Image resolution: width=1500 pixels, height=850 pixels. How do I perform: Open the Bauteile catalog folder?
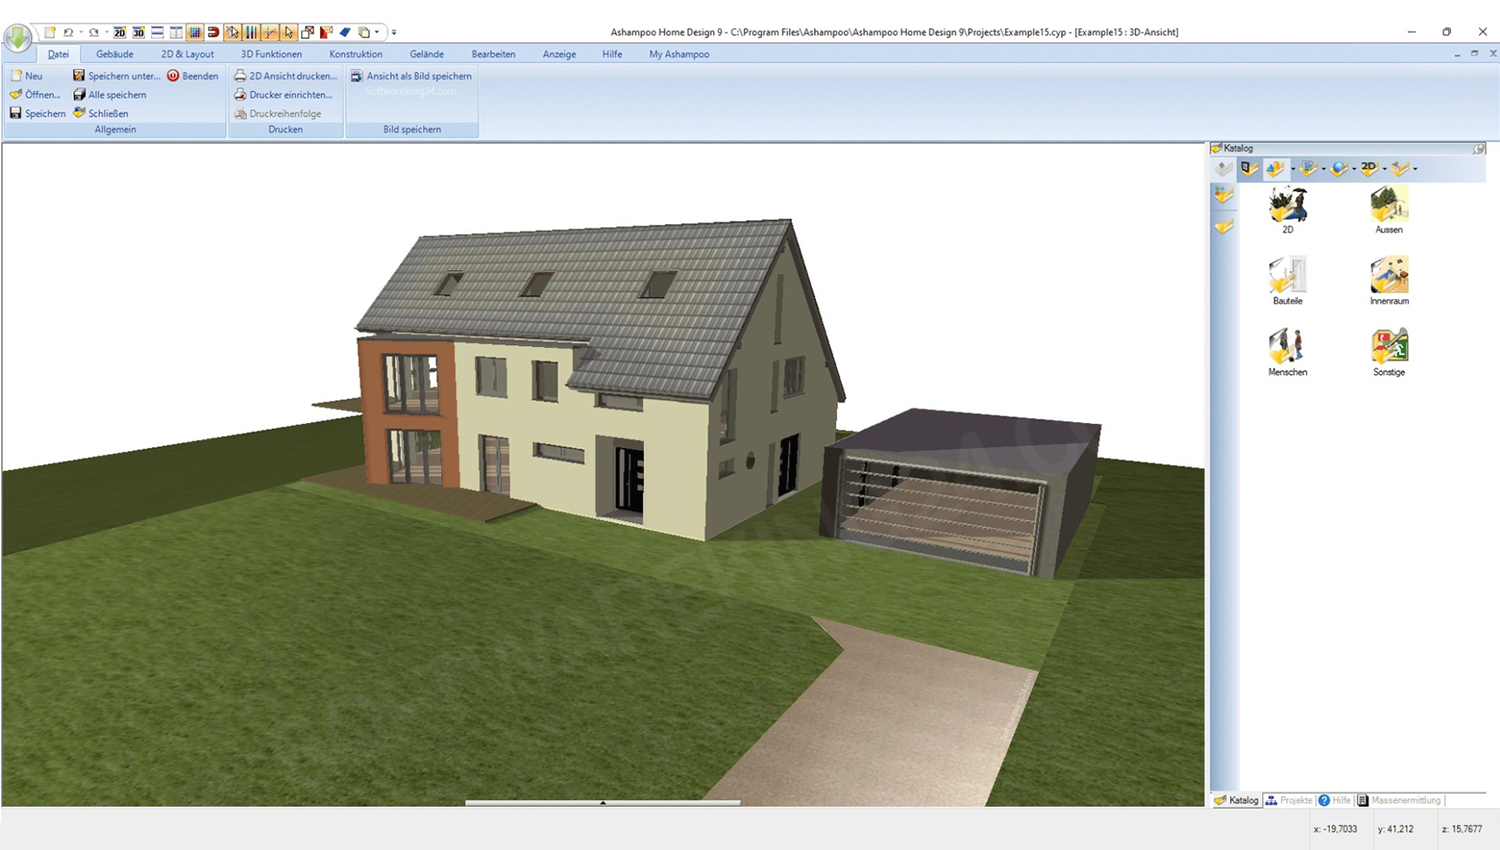click(1287, 281)
